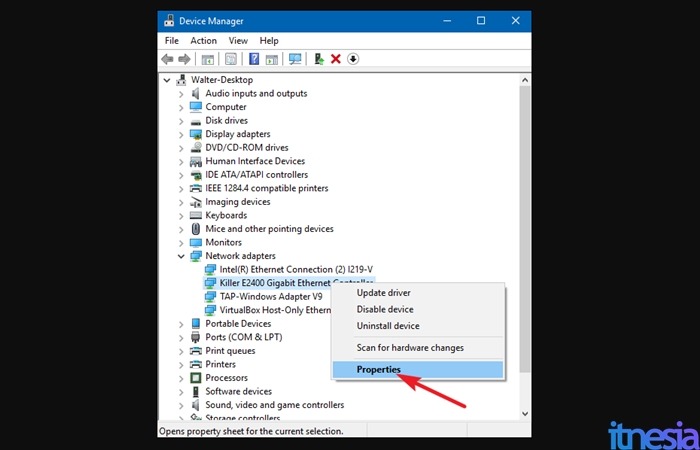
Task: Click the scrollbar down arrow
Action: coord(525,414)
